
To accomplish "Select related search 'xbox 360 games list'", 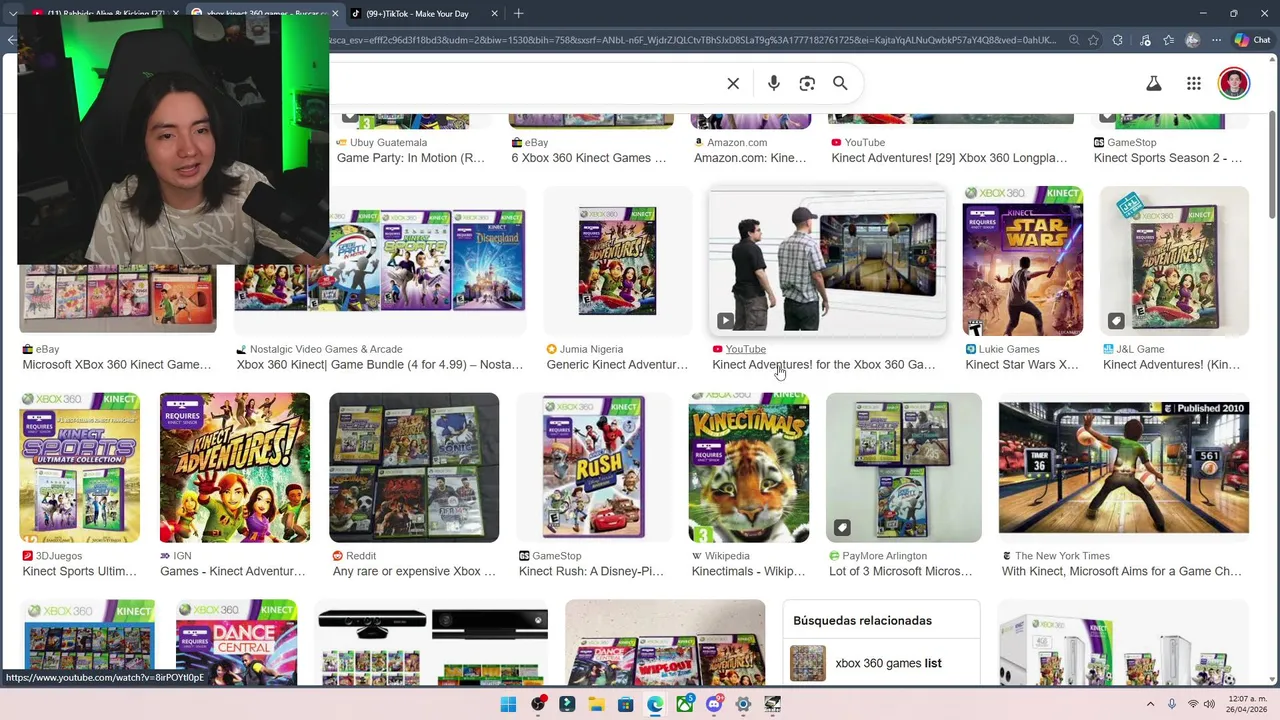I will (881, 663).
